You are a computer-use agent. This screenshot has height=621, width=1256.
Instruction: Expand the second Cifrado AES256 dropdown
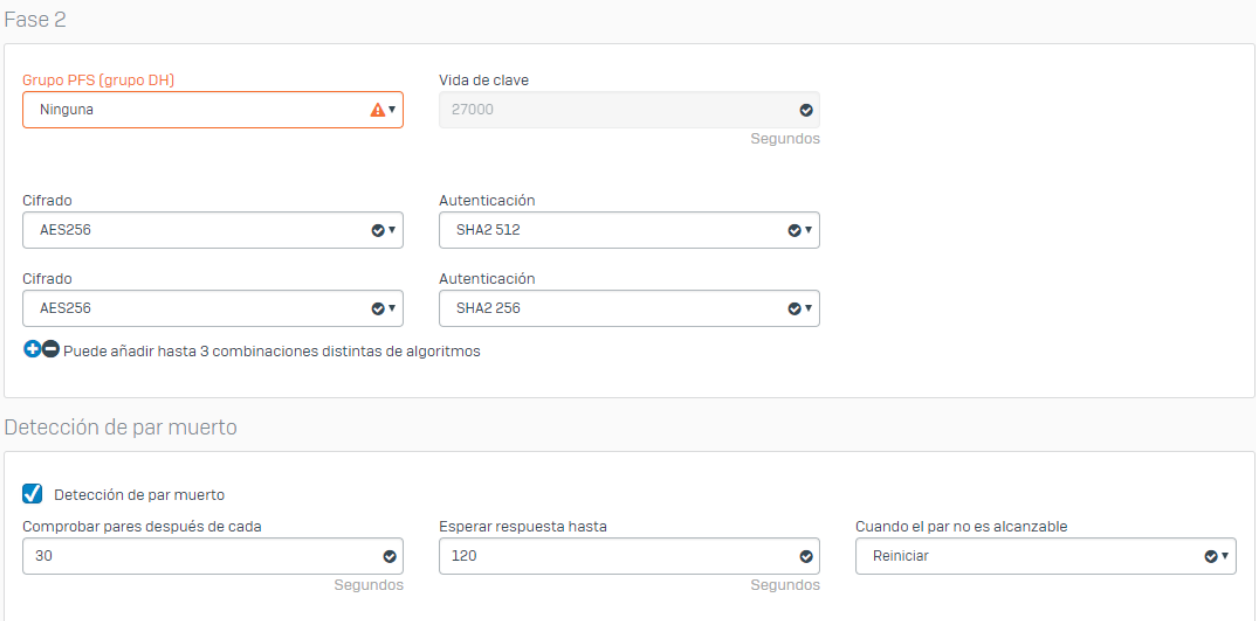[x=200, y=309]
